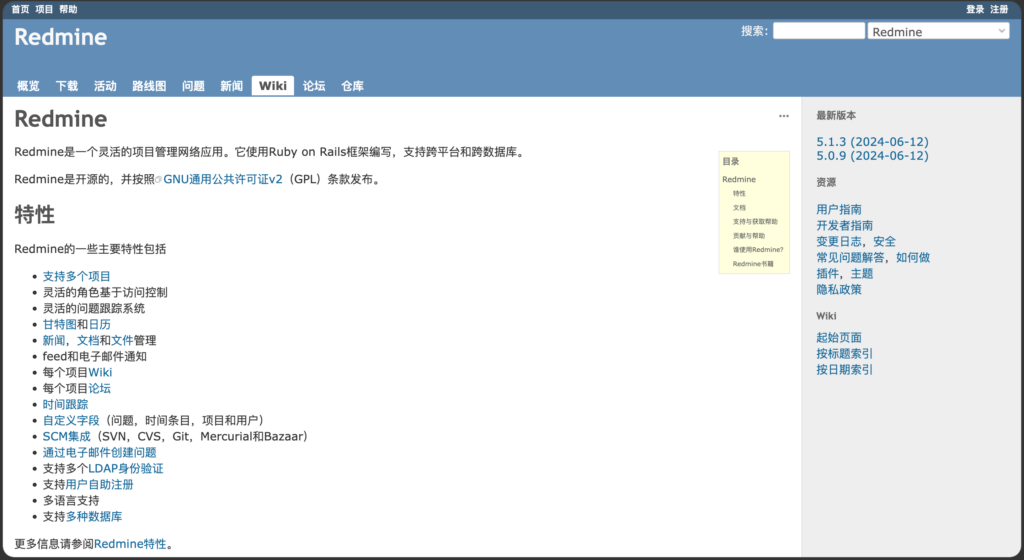Open the three-dots actions menu
This screenshot has height=560, width=1024.
(x=784, y=116)
